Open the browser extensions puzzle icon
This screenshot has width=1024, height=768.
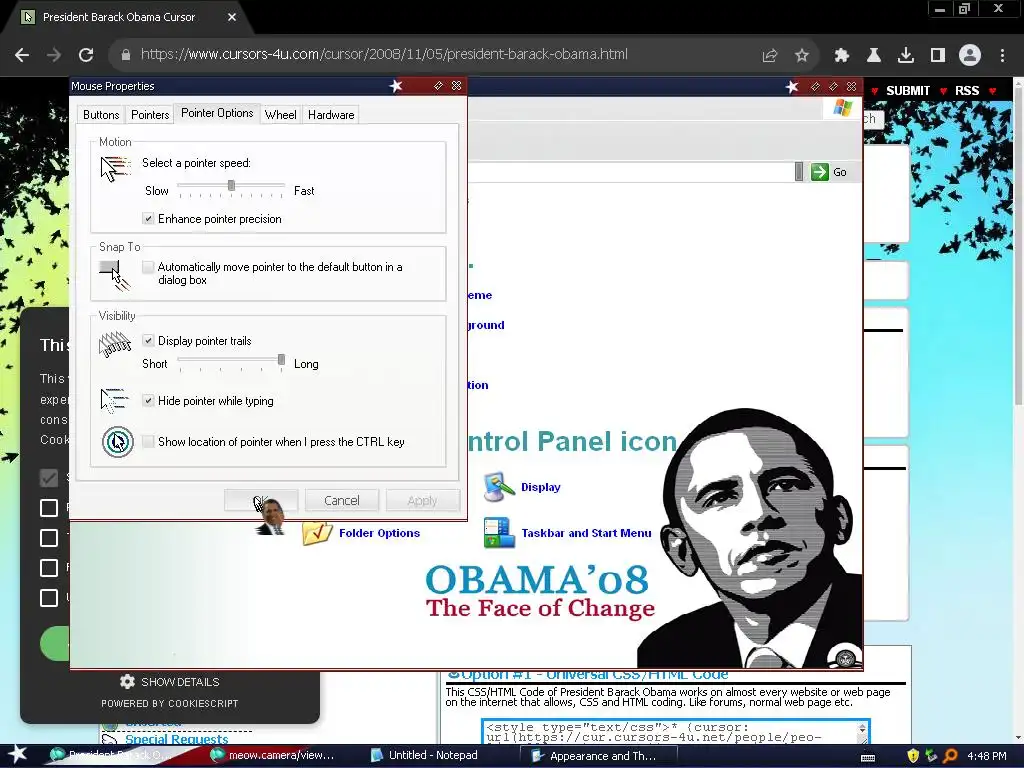coord(841,56)
